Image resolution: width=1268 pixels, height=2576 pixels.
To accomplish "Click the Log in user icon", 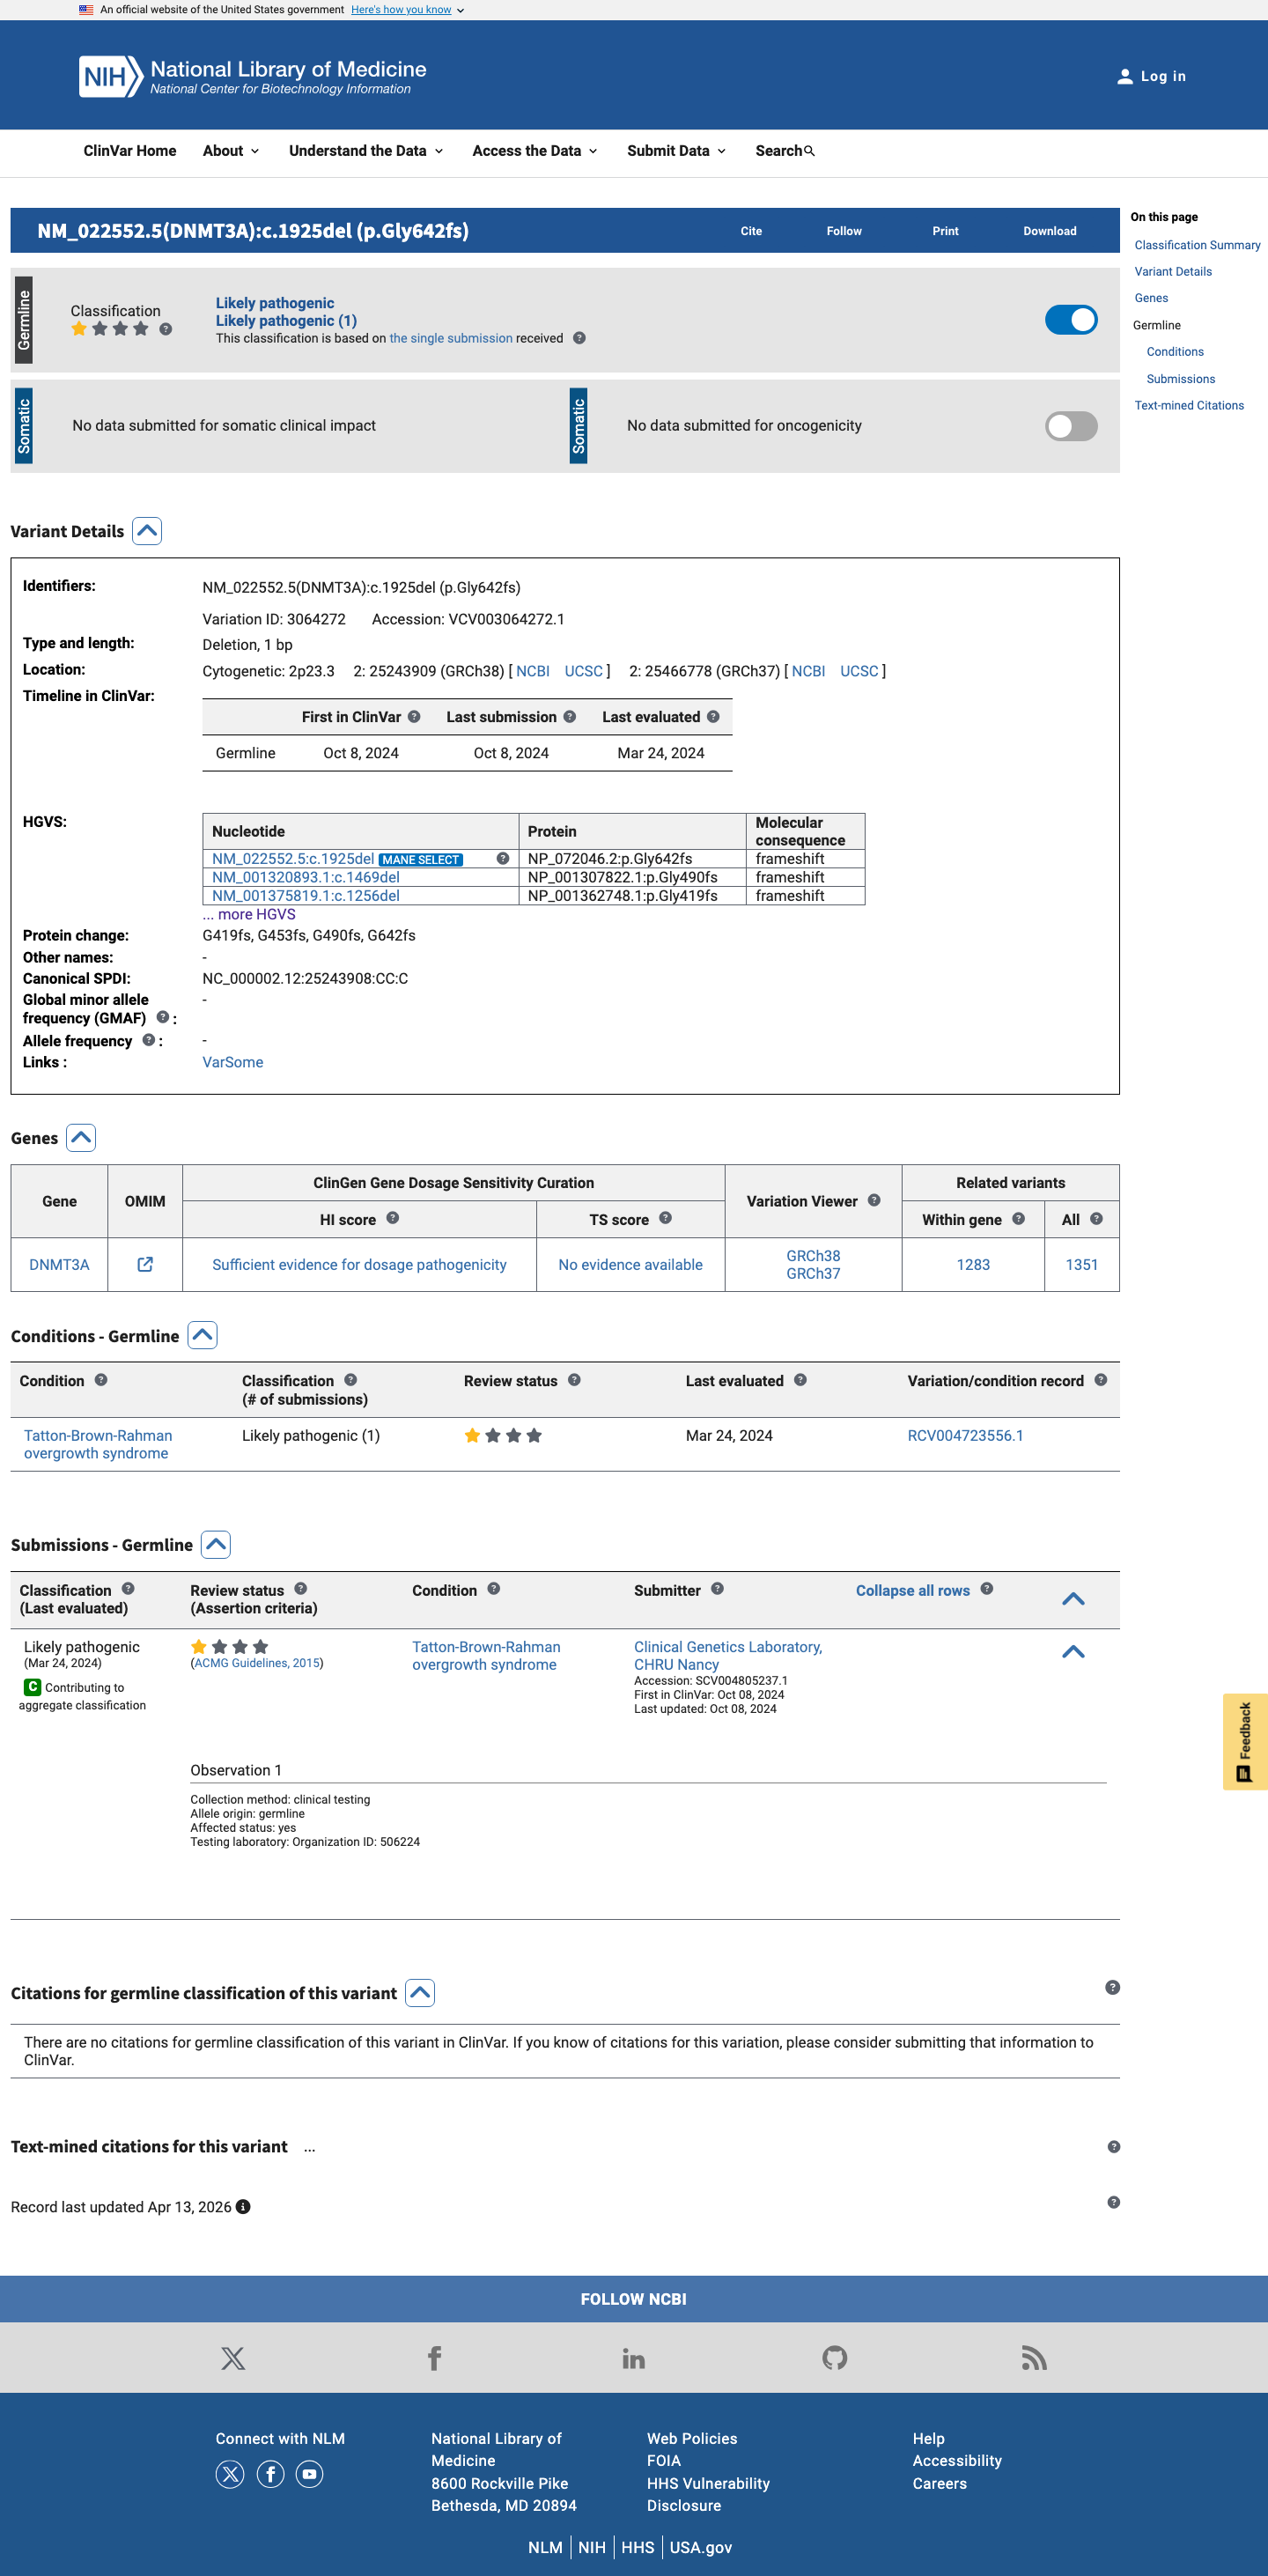I will 1124,76.
